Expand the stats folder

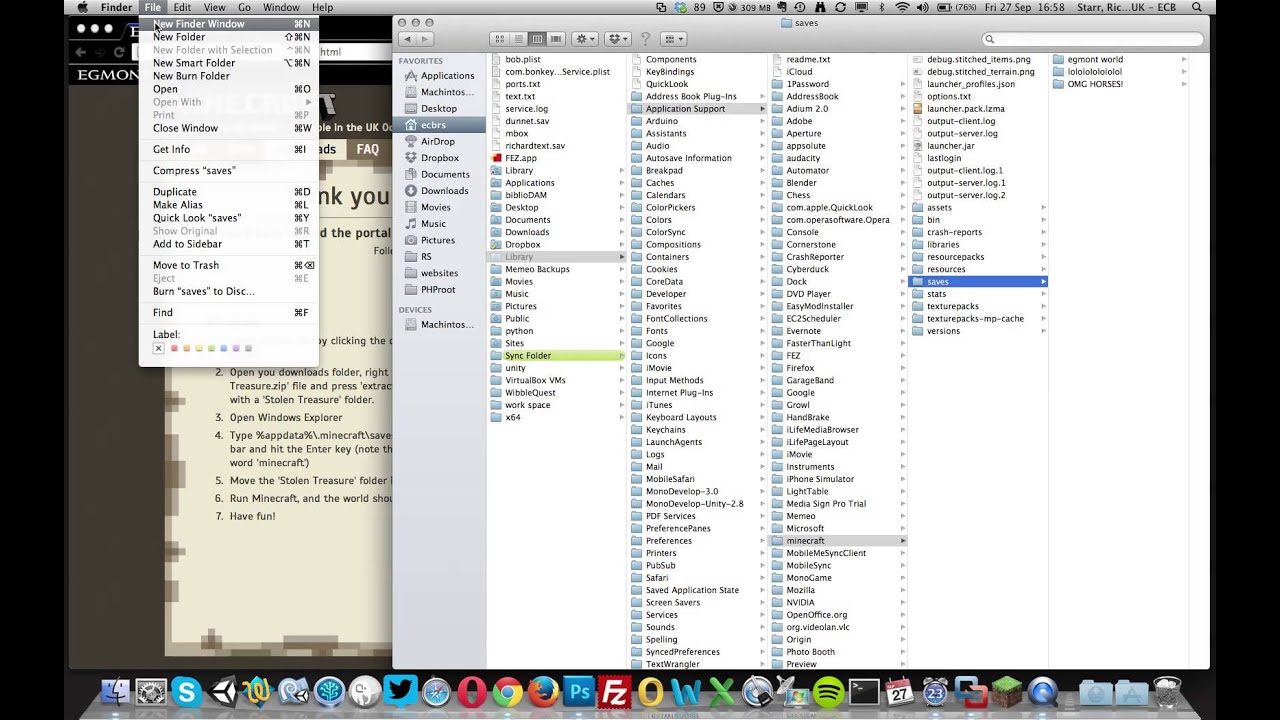[x=1044, y=294]
